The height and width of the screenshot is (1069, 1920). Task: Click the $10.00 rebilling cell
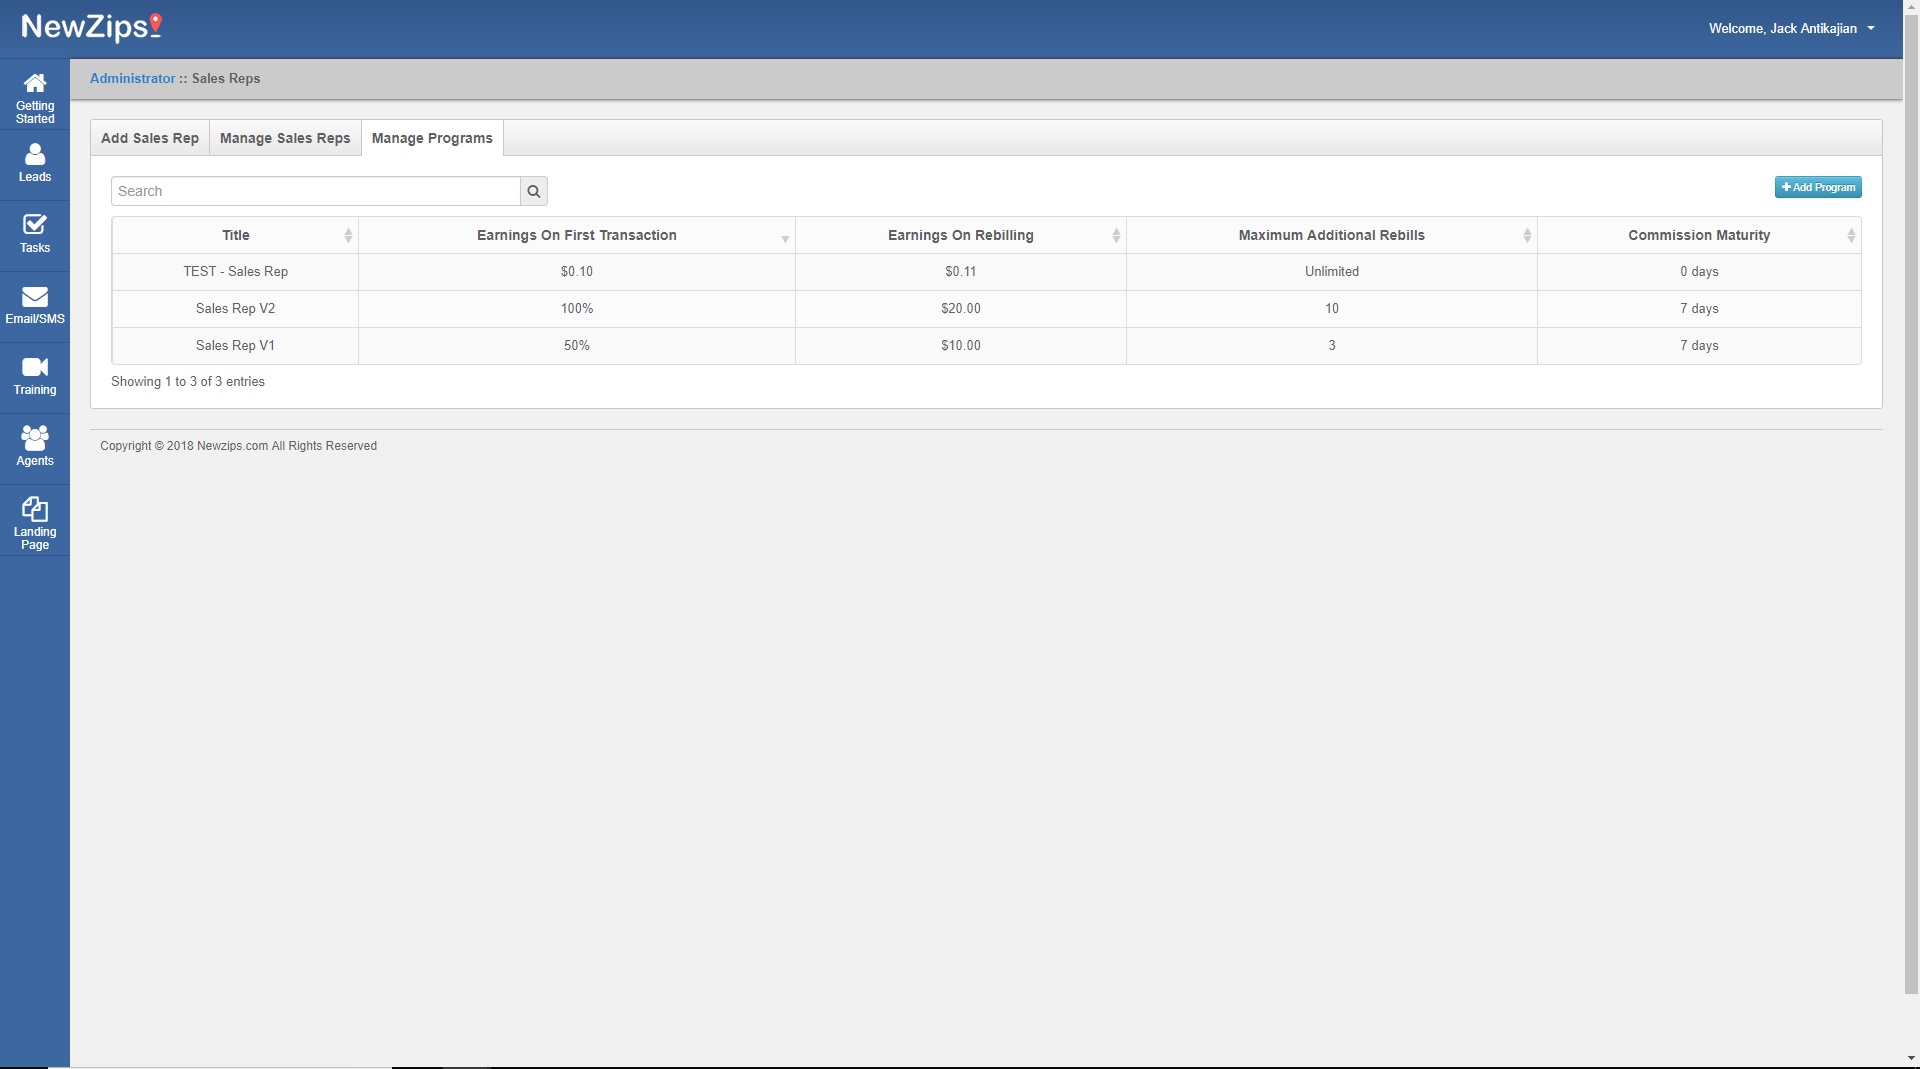point(961,346)
